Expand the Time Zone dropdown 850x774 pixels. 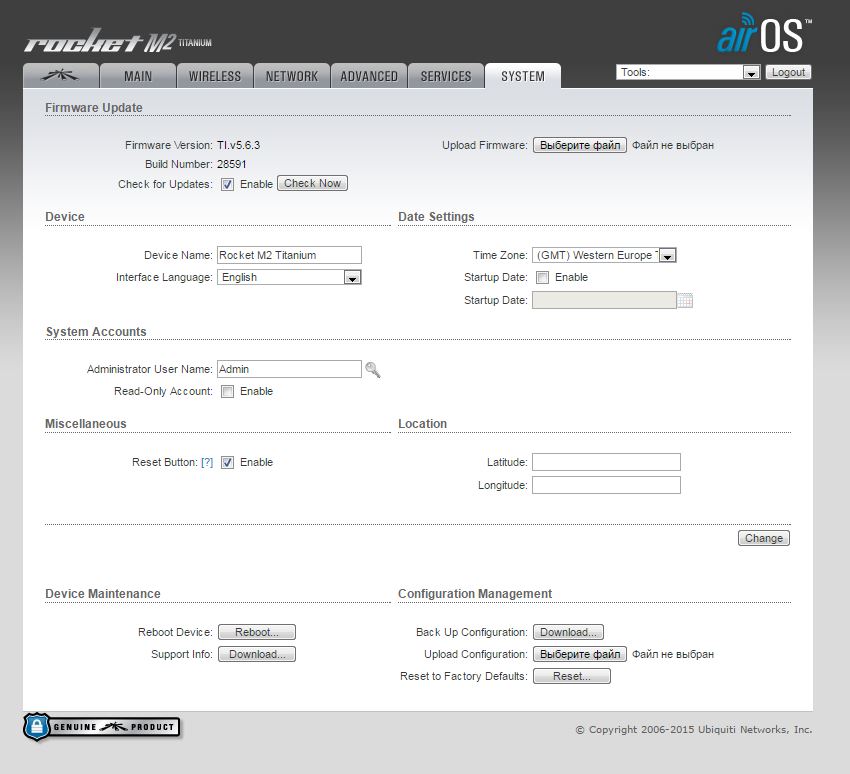pos(604,255)
